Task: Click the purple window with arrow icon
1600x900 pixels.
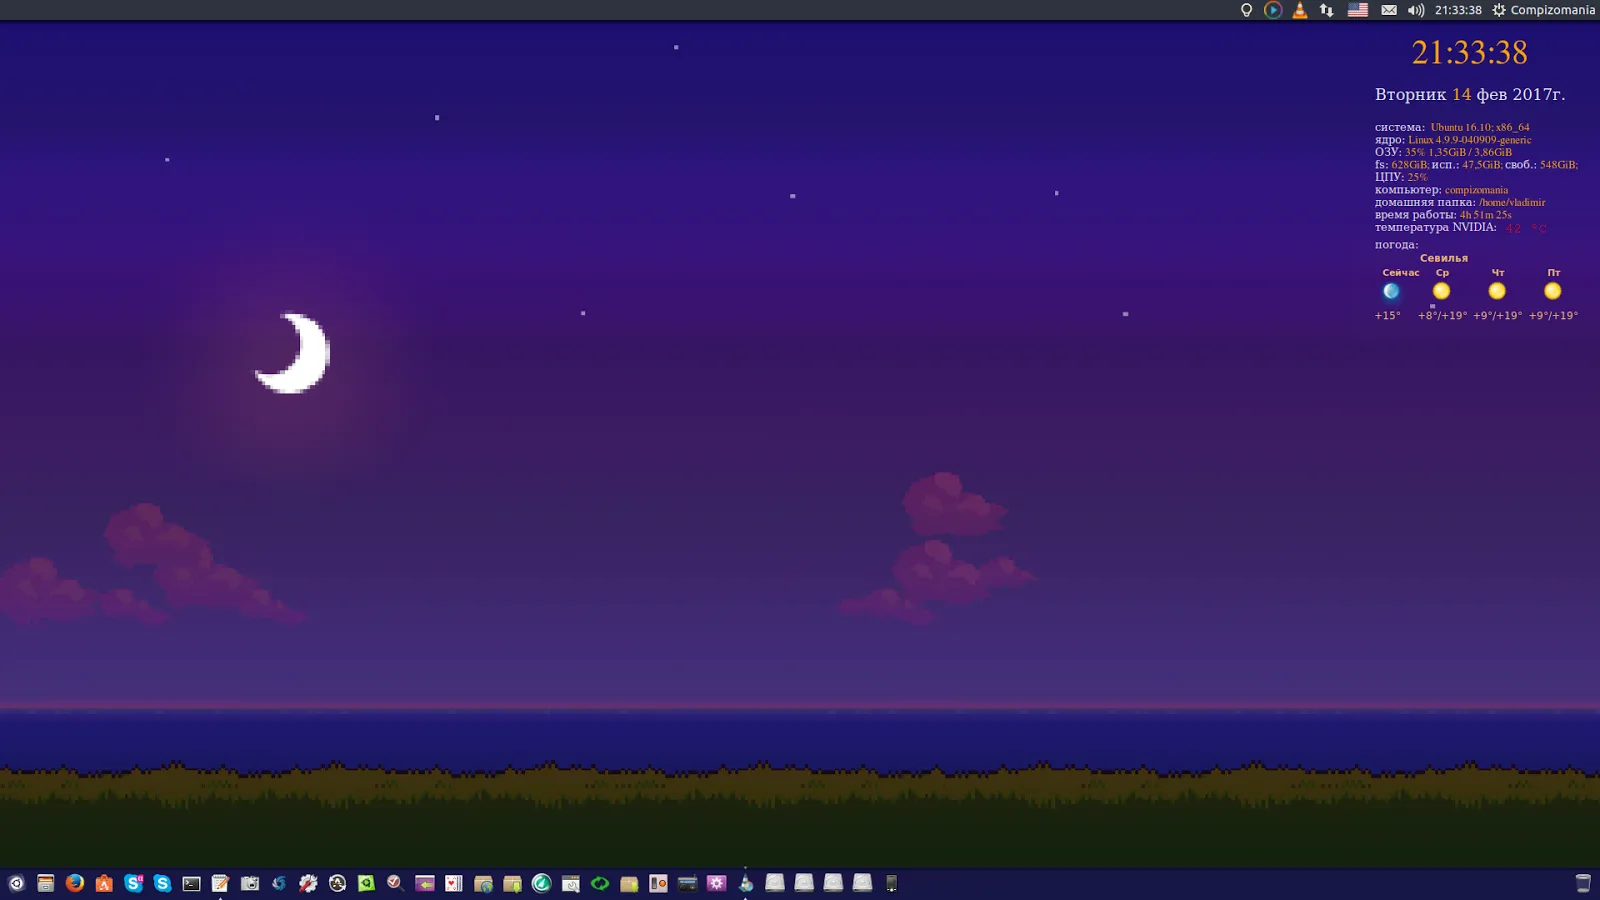Action: tap(425, 883)
